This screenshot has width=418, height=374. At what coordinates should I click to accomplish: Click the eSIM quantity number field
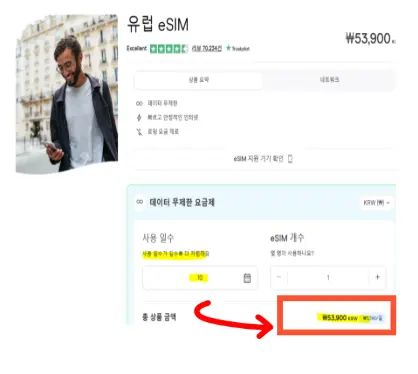click(328, 277)
